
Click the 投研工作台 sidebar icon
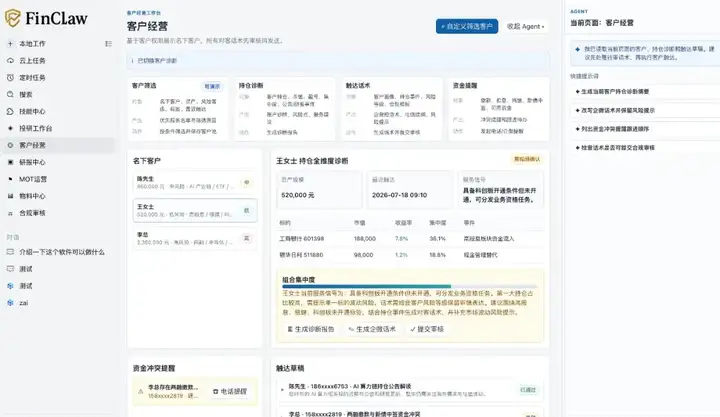tap(10, 128)
